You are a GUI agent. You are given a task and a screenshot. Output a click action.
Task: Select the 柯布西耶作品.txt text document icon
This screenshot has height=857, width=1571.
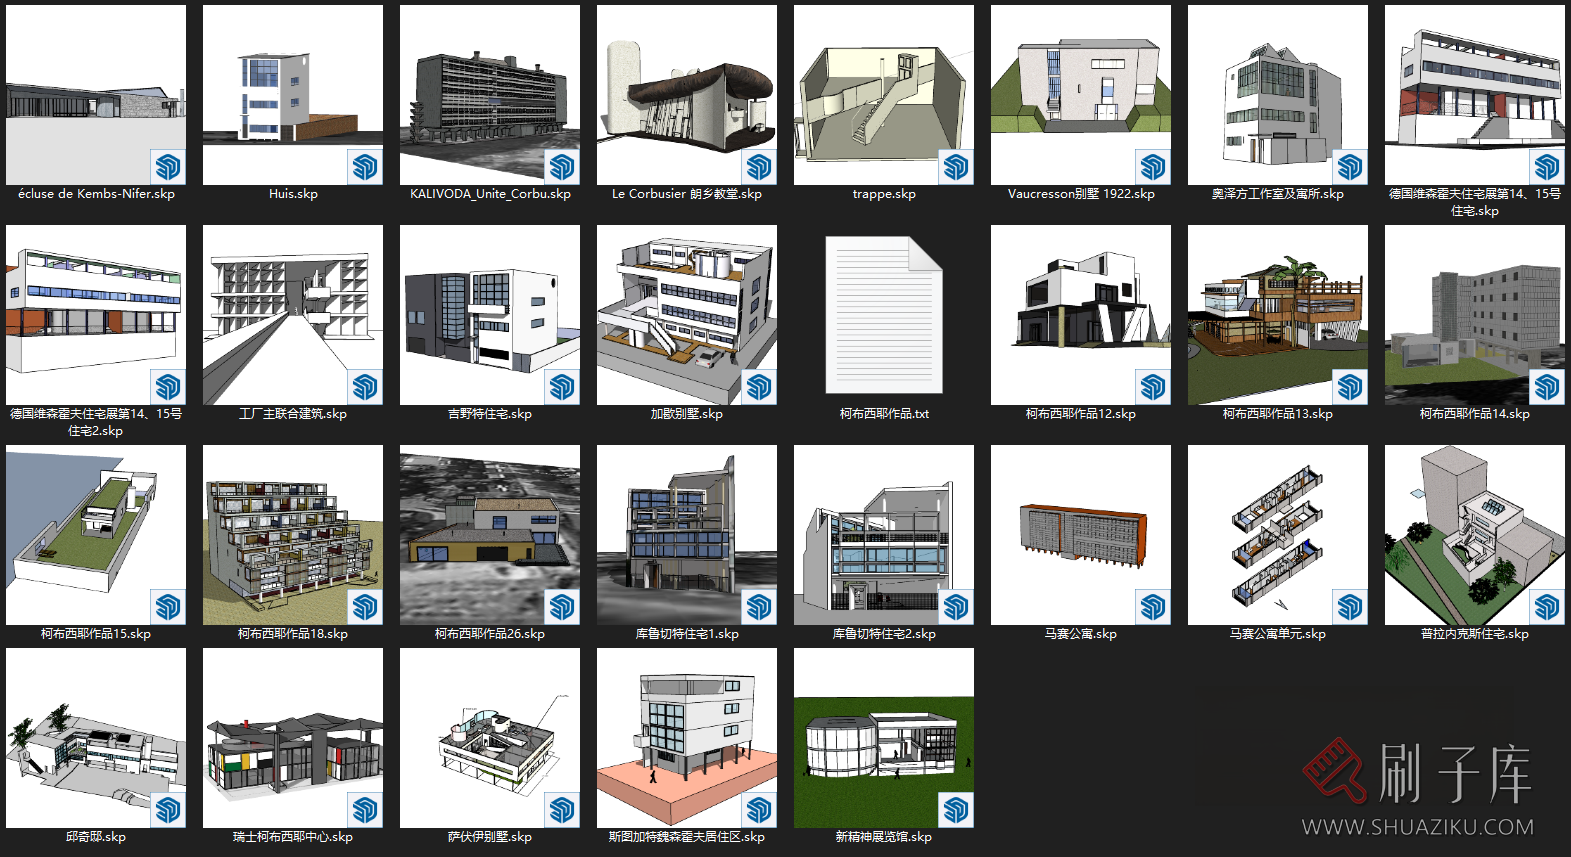(884, 315)
